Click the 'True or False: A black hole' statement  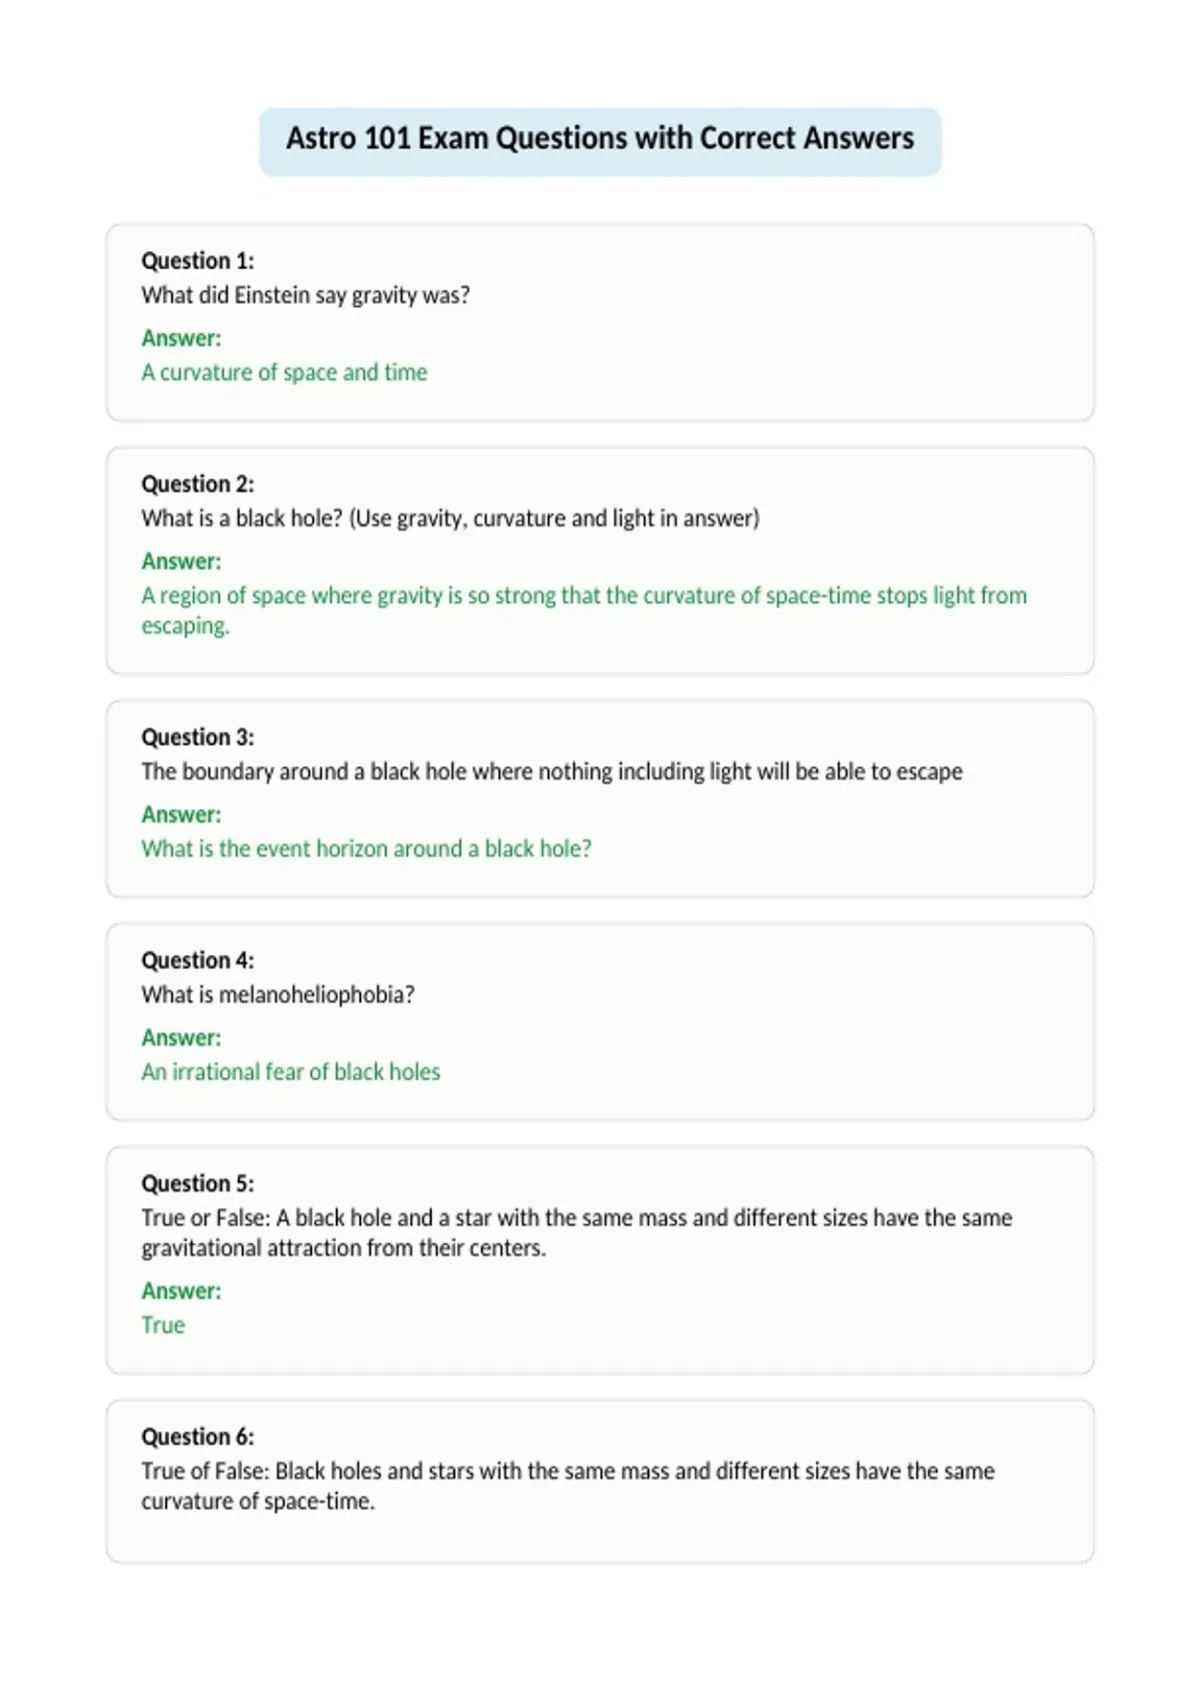(x=577, y=1232)
